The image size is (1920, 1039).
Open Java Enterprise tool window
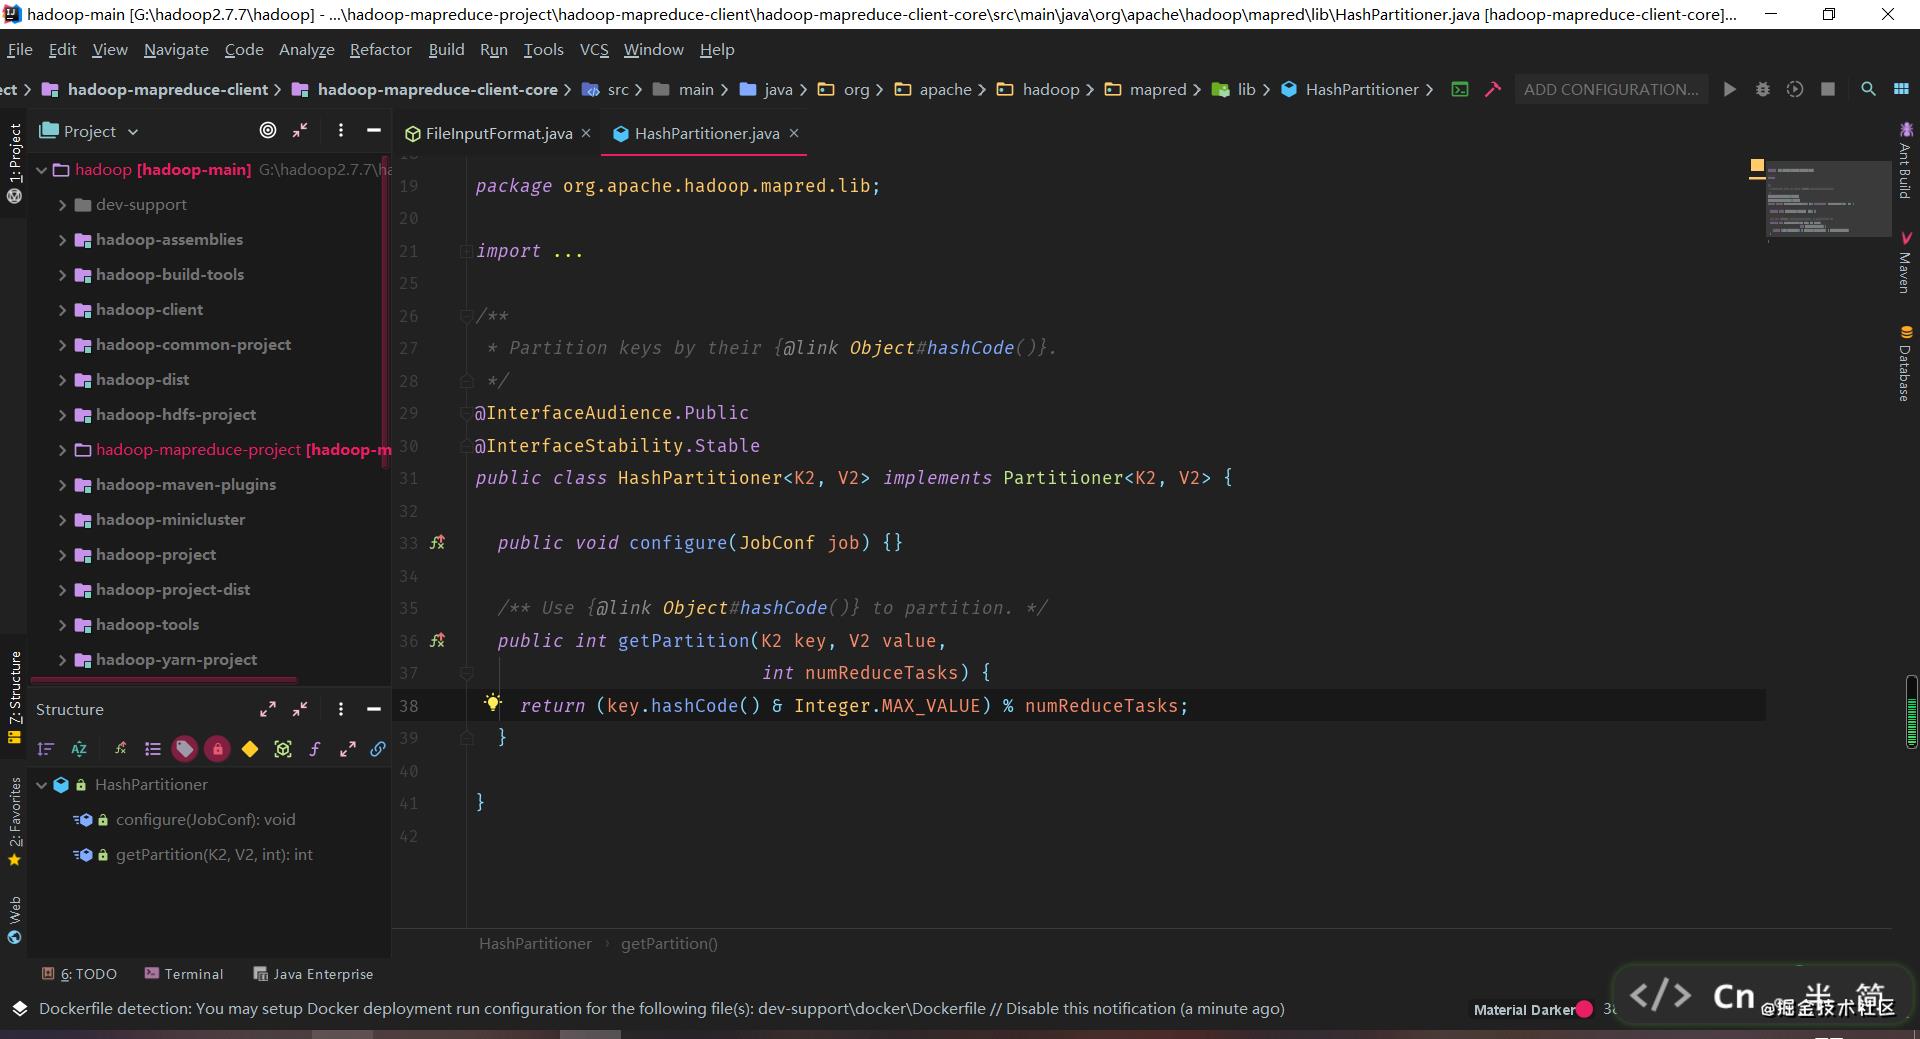(x=313, y=974)
